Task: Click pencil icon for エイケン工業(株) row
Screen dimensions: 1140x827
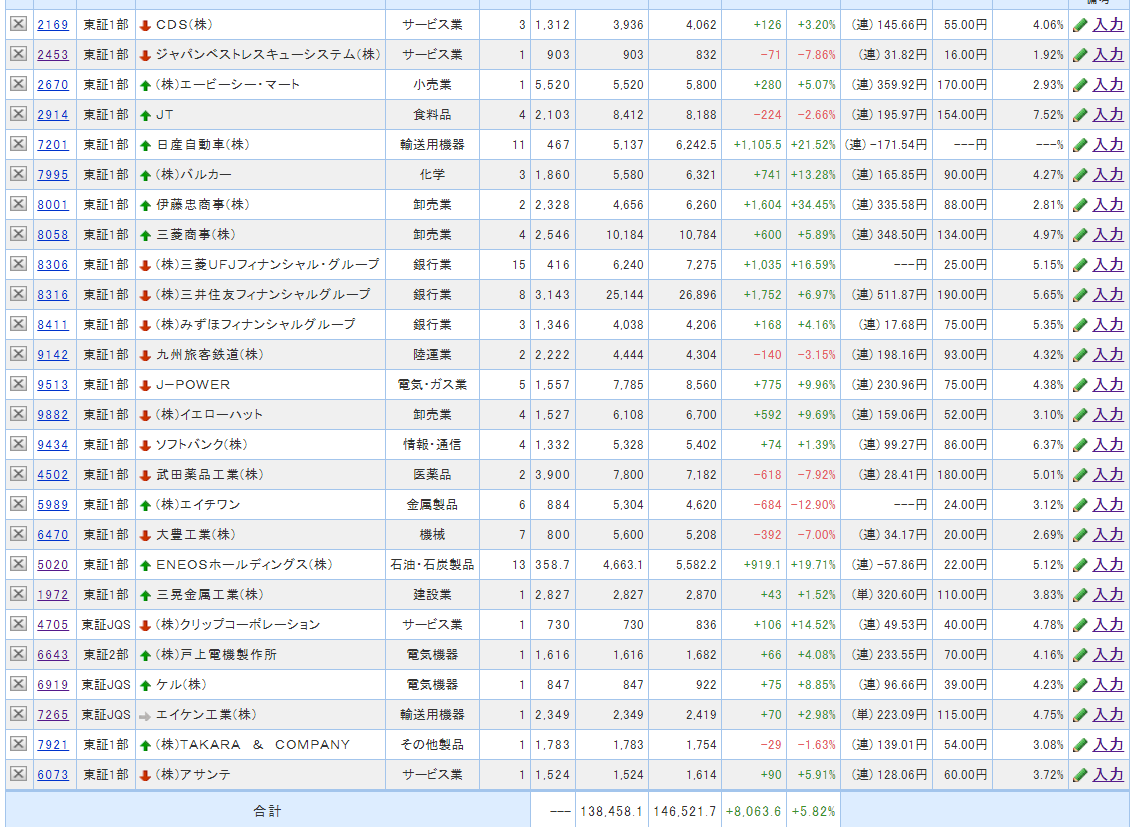Action: (1080, 715)
